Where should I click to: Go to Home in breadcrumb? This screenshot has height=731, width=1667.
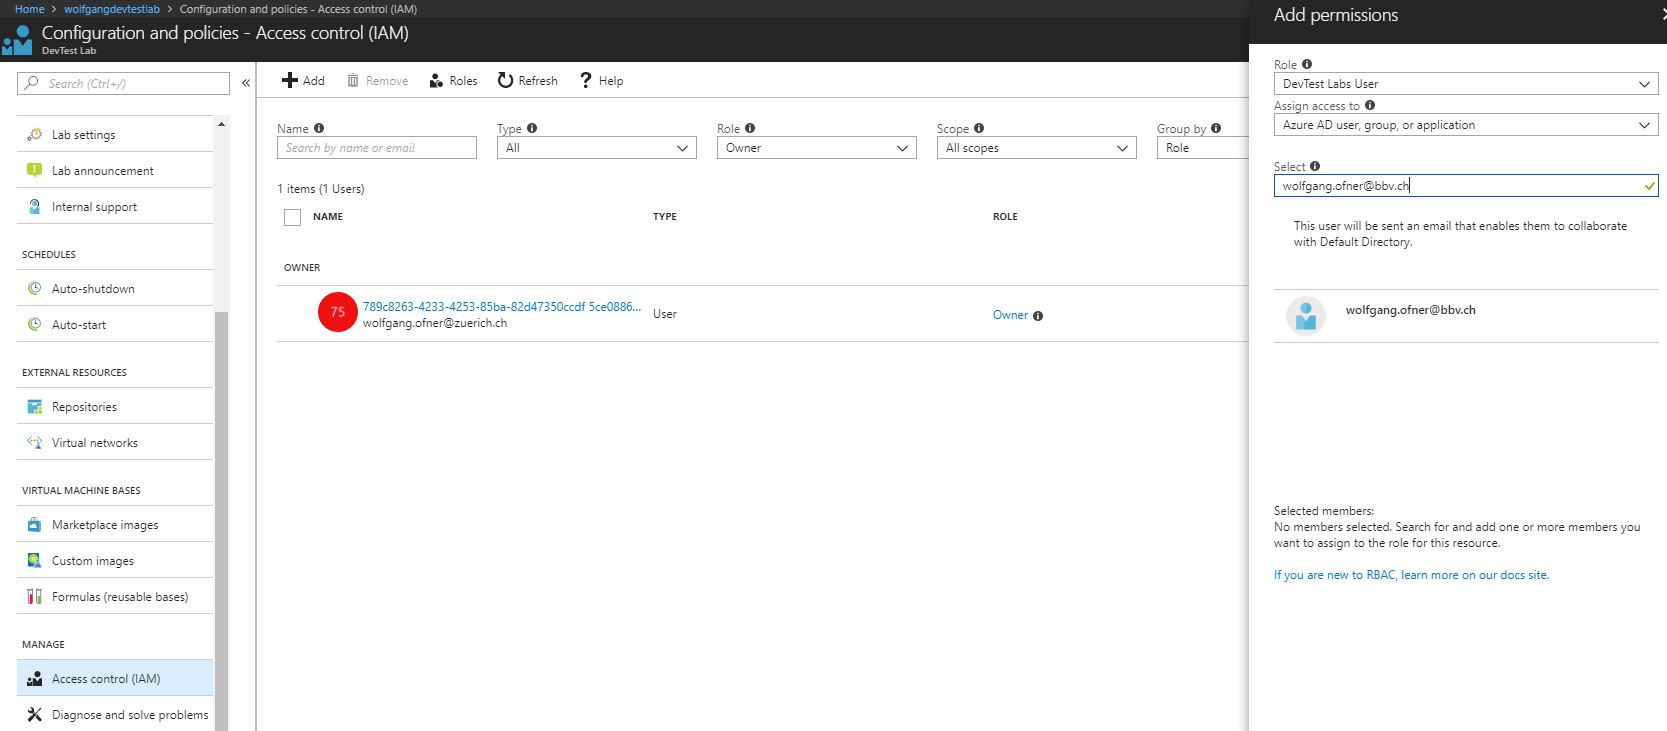29,9
